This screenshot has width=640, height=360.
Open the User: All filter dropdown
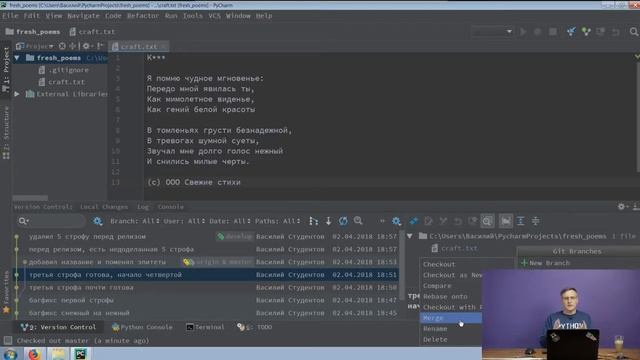(184, 221)
